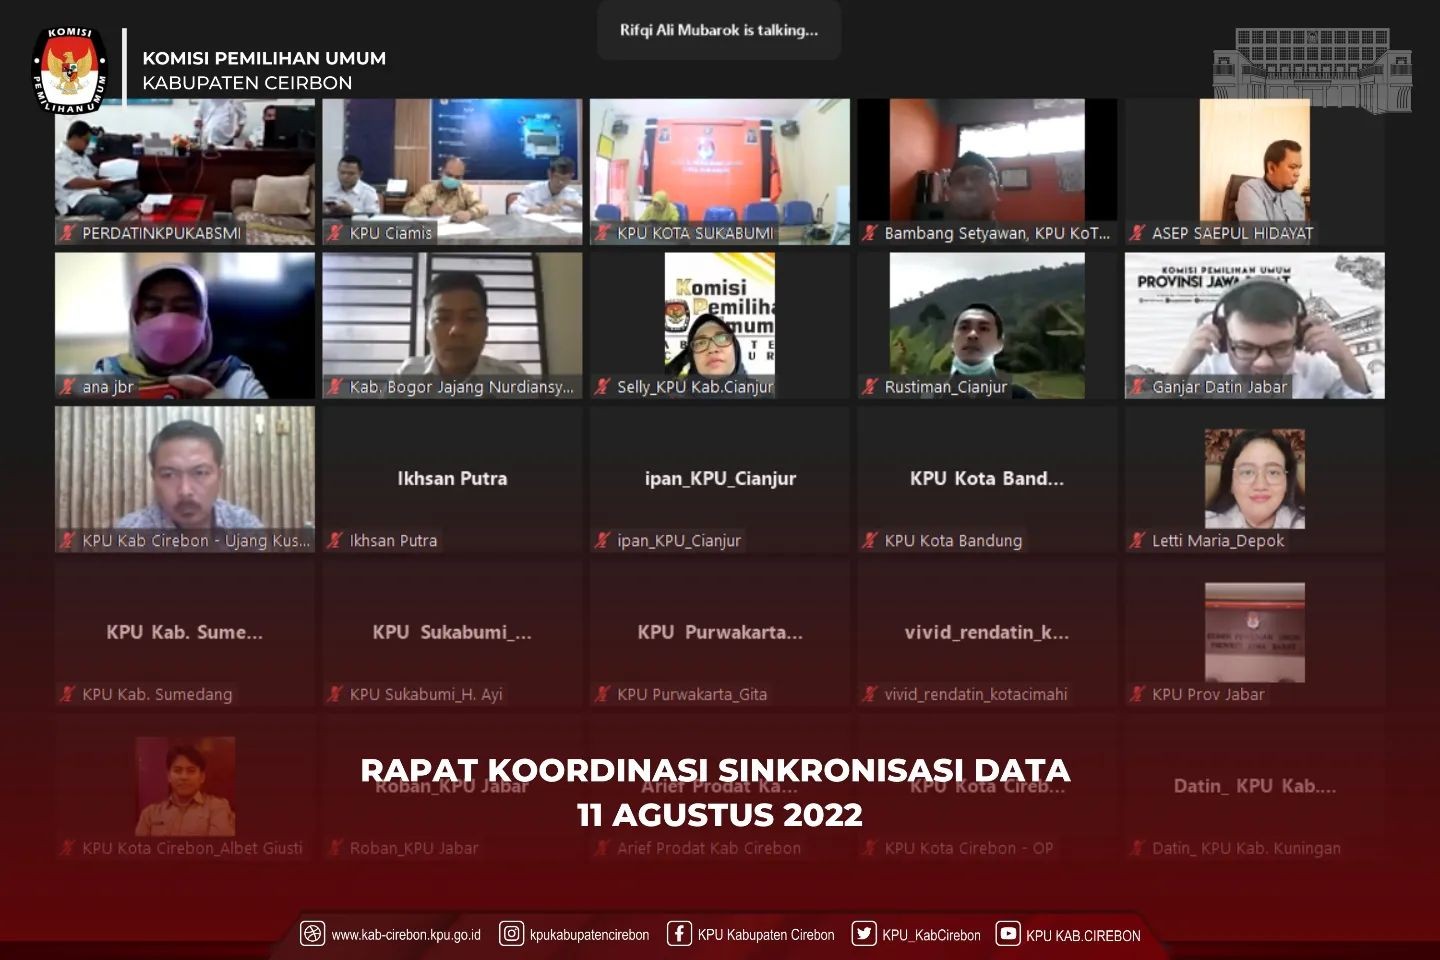
Task: Click muted mic icon beside KPU Ciamis
Action: point(335,233)
